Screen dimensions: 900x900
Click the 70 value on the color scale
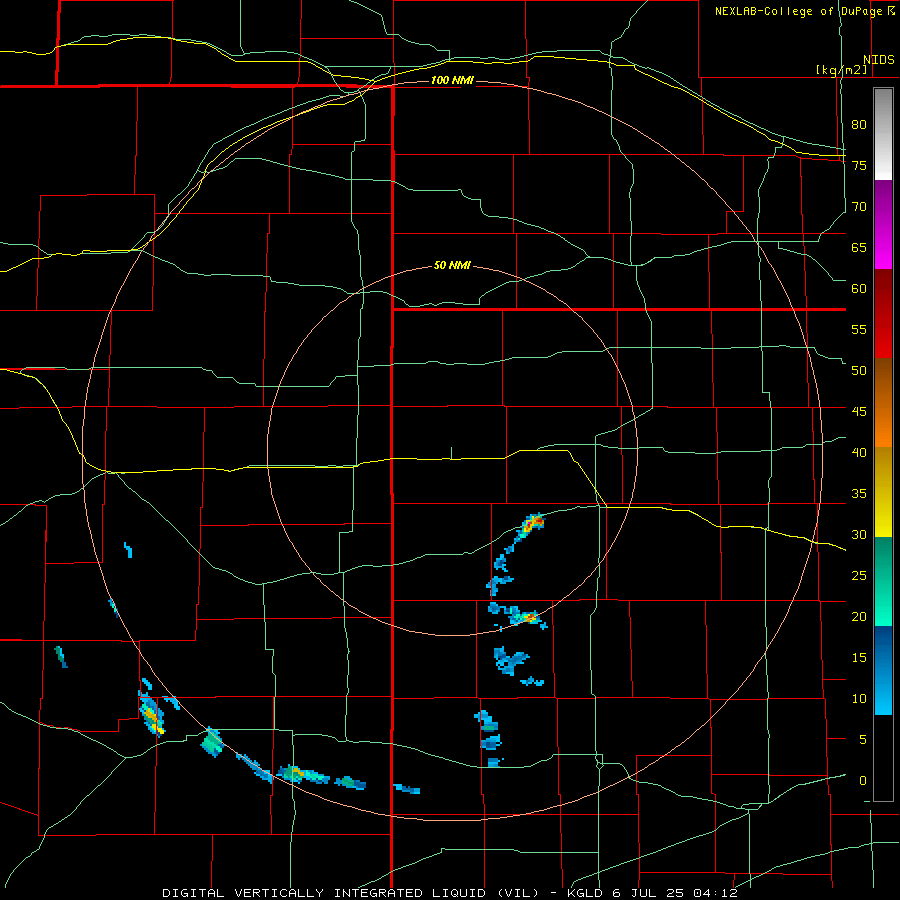pos(859,207)
